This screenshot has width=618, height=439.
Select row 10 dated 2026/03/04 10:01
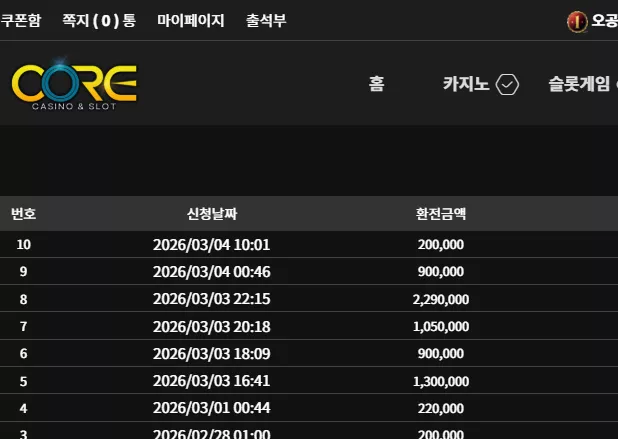[309, 244]
